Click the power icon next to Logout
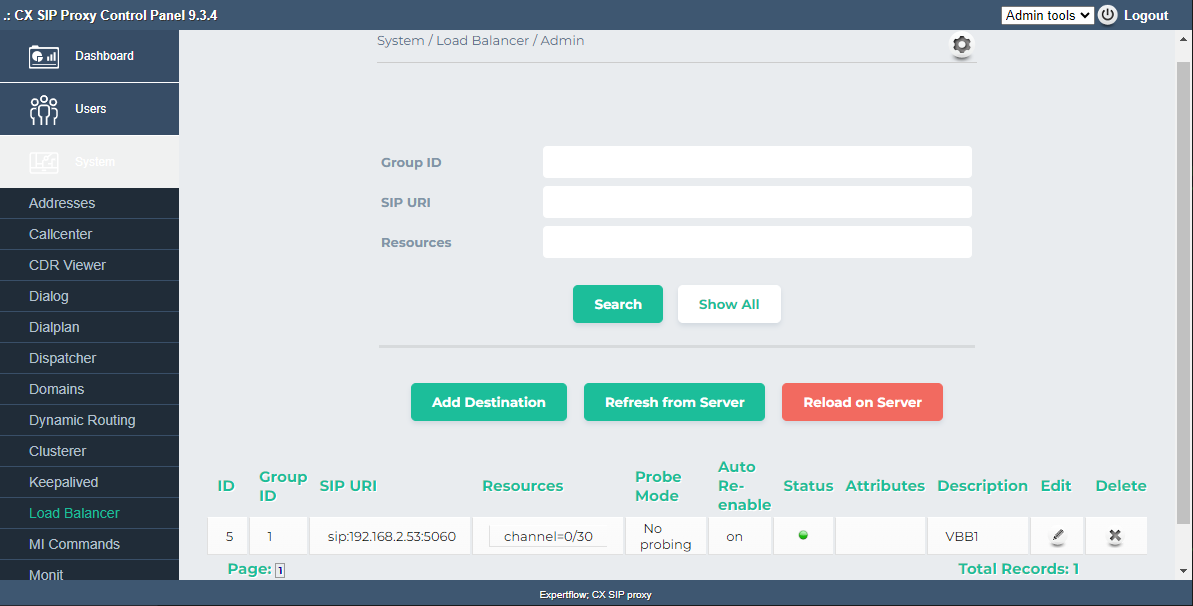The width and height of the screenshot is (1193, 606). (1108, 14)
